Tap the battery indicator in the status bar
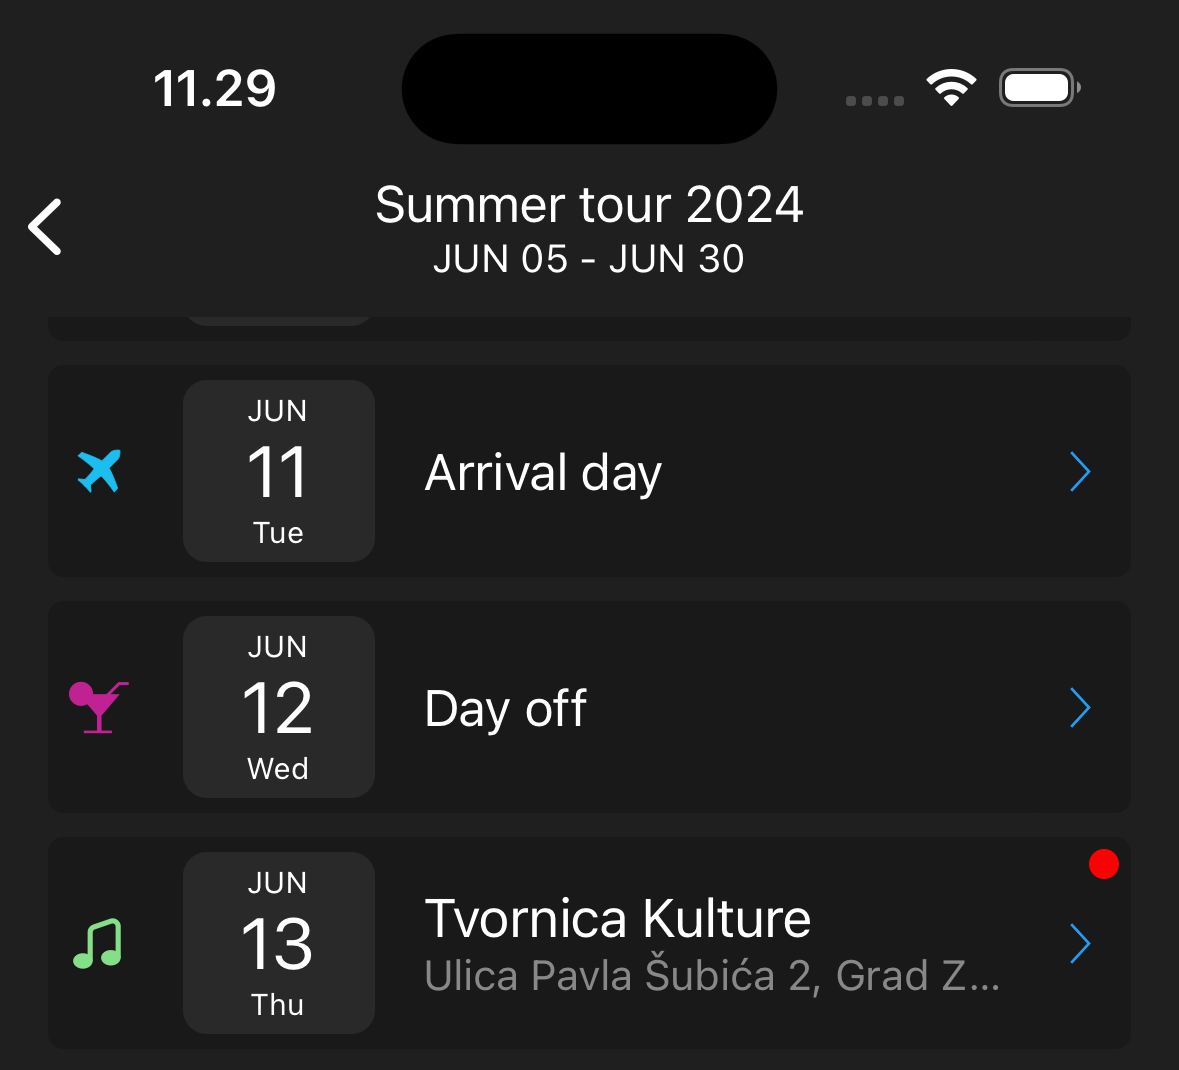This screenshot has height=1070, width=1179. [1038, 87]
